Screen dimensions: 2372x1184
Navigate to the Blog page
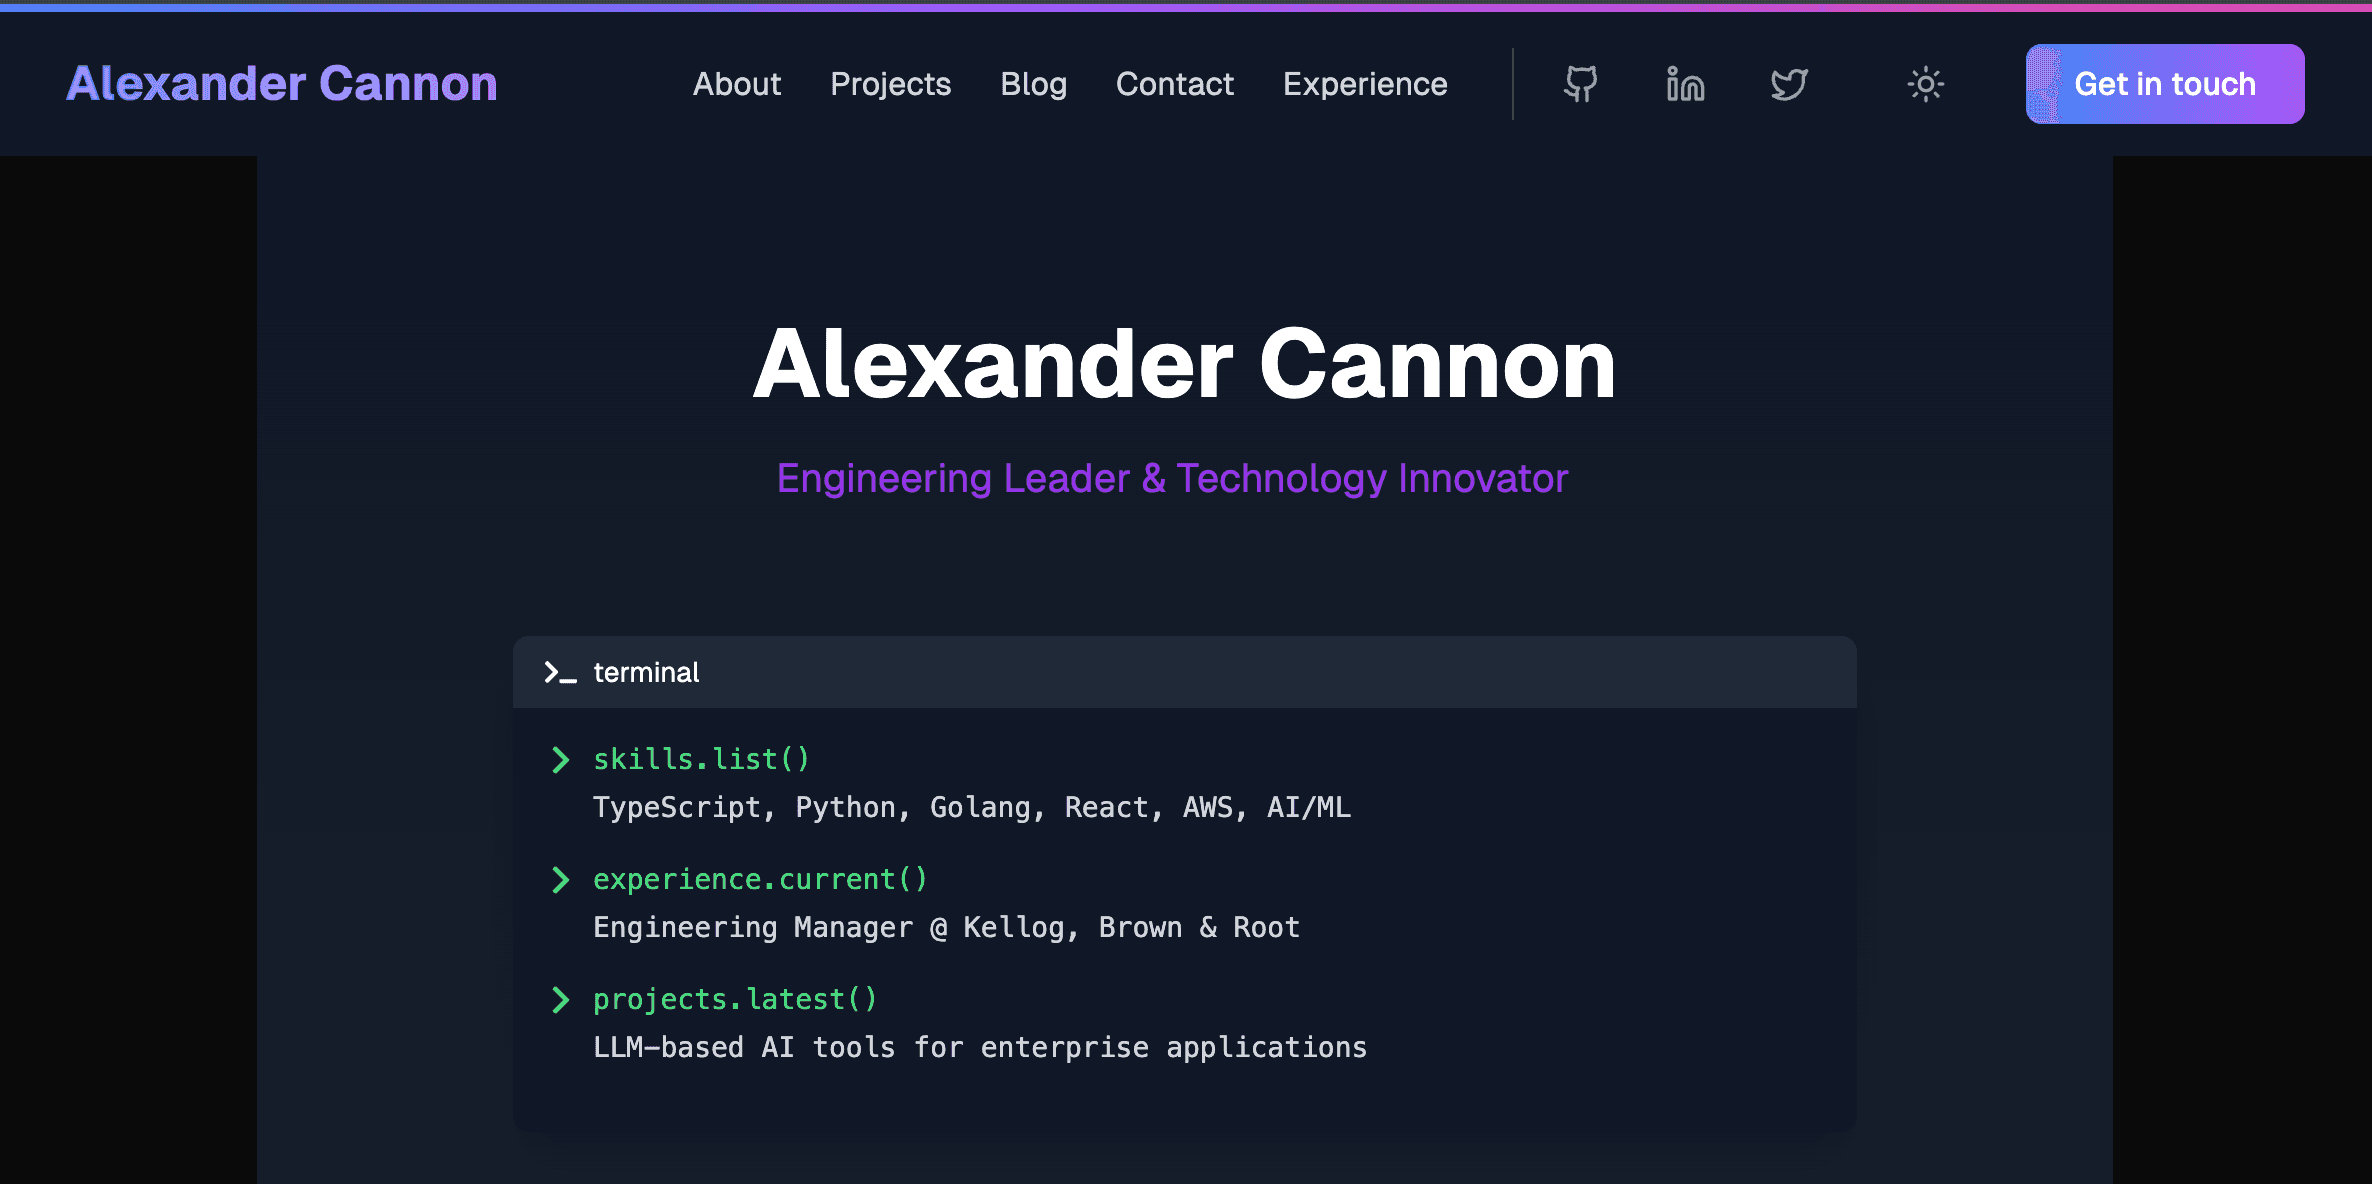point(1033,84)
